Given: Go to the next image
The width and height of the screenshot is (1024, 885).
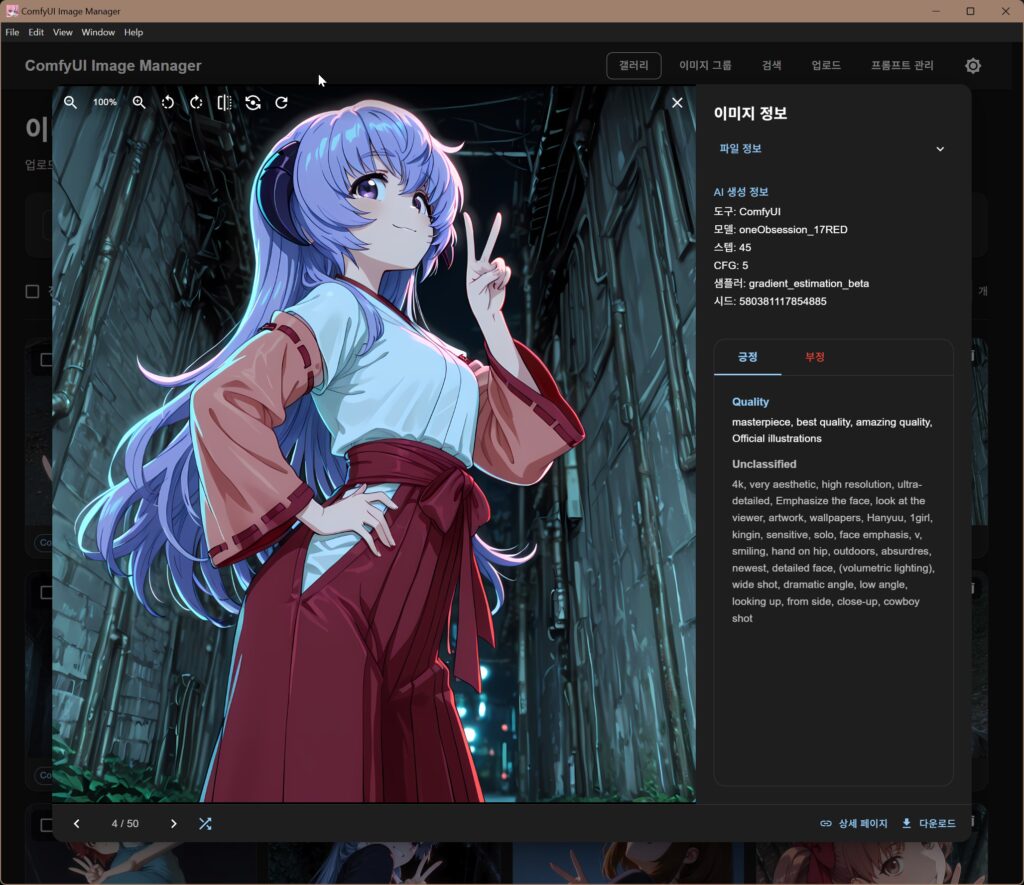Looking at the screenshot, I should click(x=173, y=823).
